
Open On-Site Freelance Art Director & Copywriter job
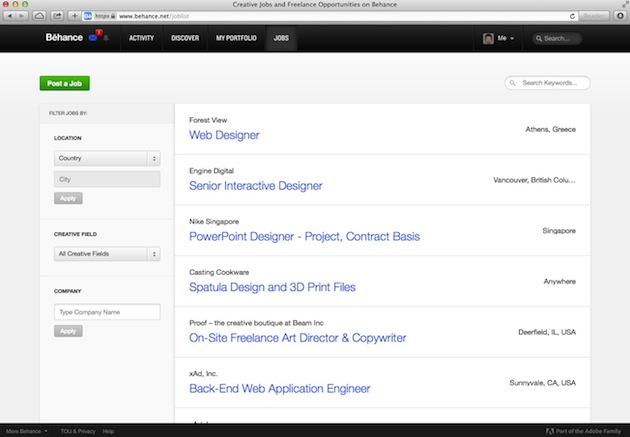(x=297, y=338)
